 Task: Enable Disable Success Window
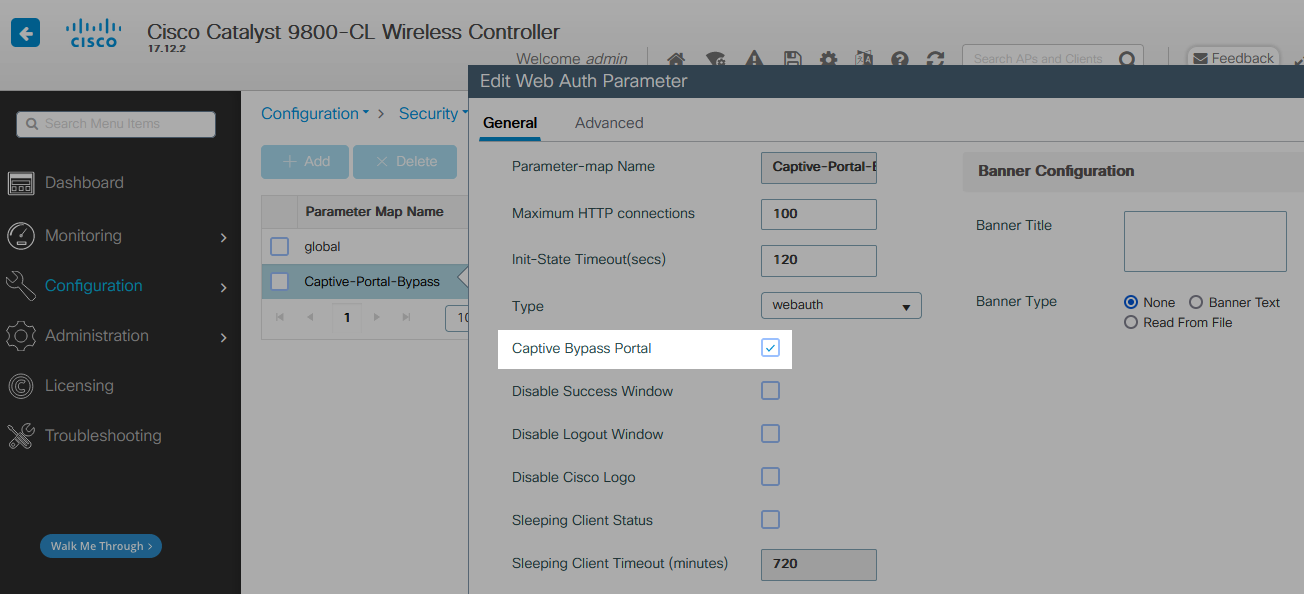[x=770, y=391]
